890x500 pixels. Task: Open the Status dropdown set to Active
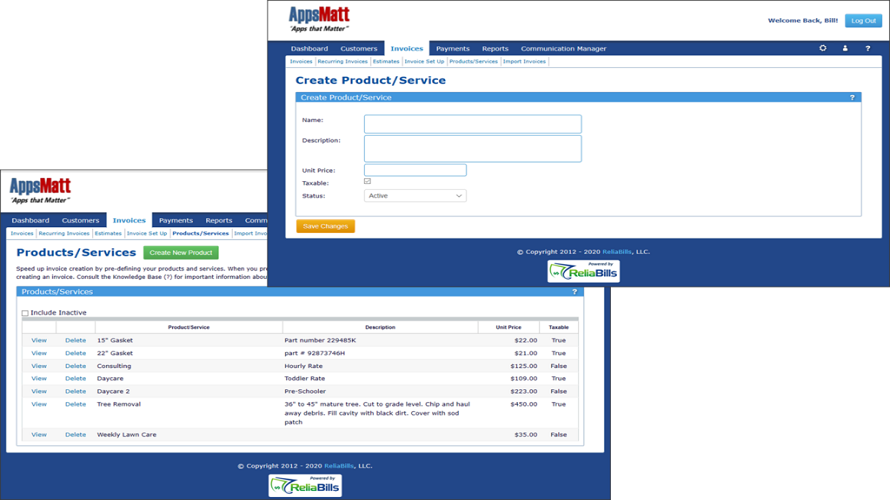(415, 196)
